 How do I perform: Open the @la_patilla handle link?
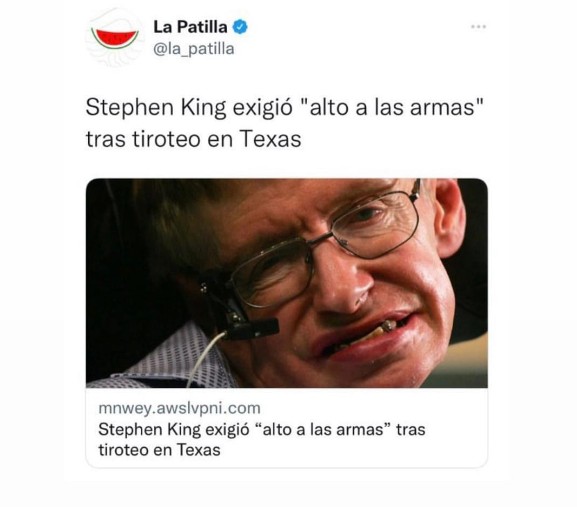click(194, 49)
